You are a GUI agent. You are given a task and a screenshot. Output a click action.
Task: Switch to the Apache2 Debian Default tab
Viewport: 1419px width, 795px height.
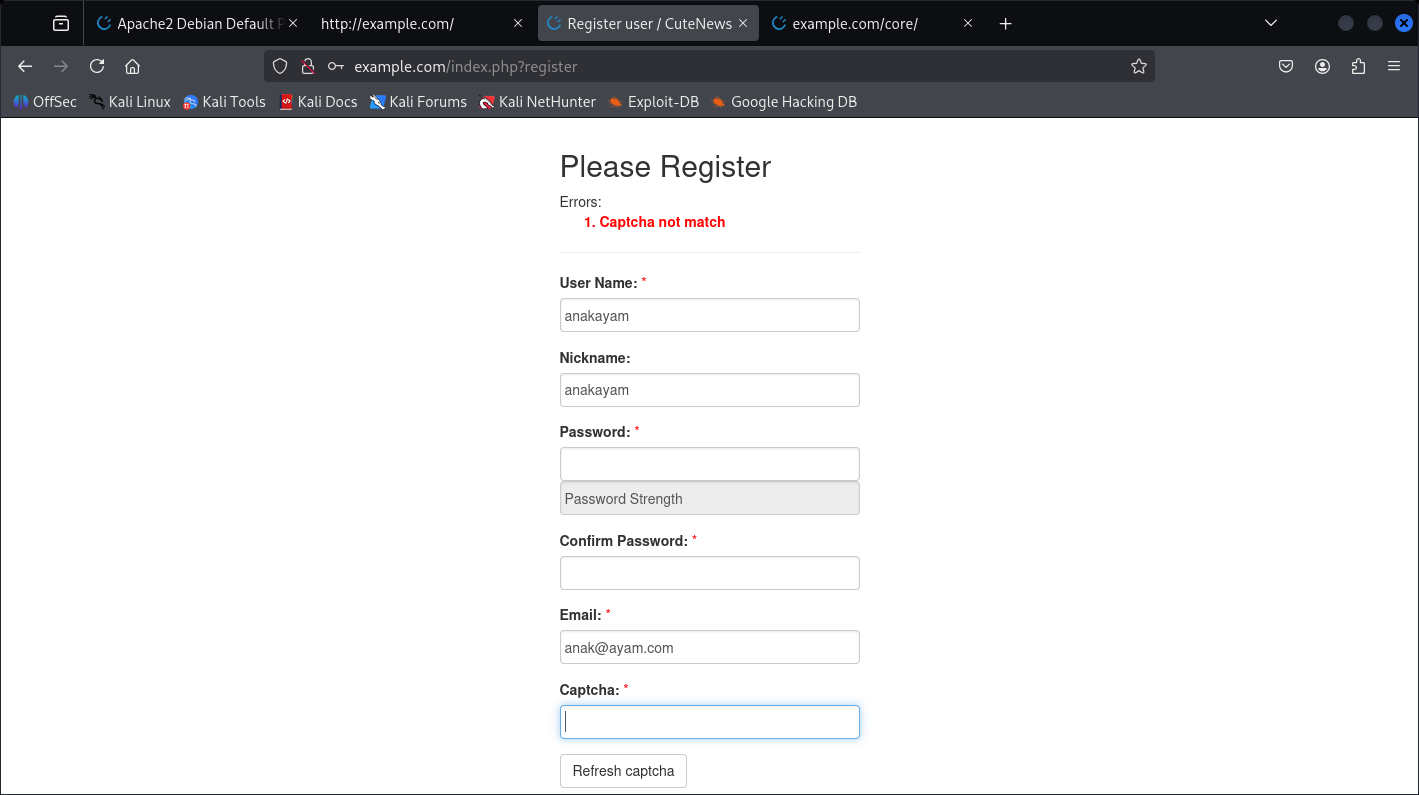click(196, 23)
